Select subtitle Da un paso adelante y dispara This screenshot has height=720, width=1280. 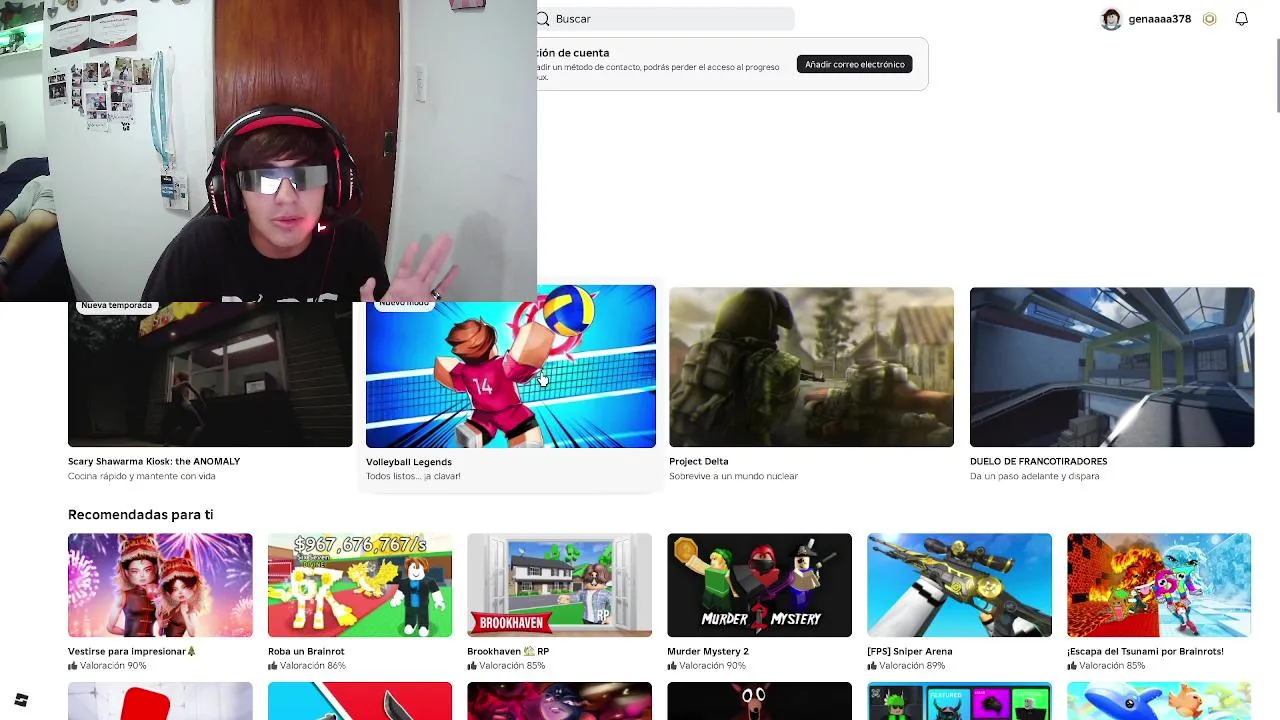pyautogui.click(x=1035, y=476)
